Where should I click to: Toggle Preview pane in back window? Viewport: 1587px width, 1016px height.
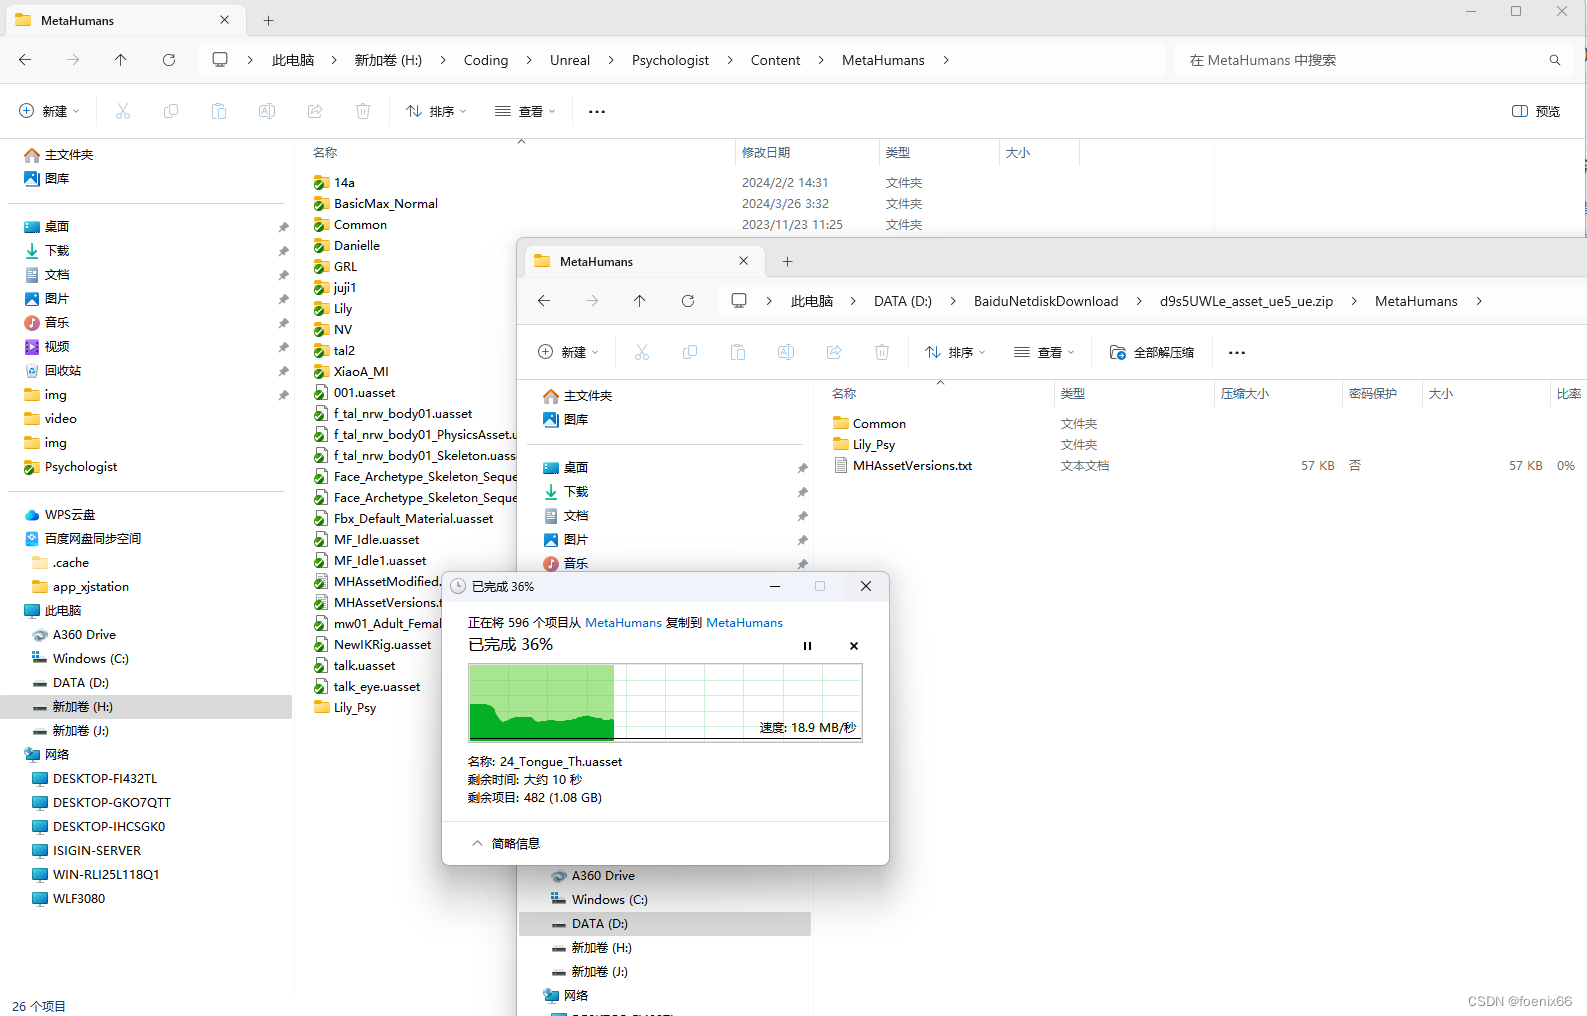pos(1536,111)
